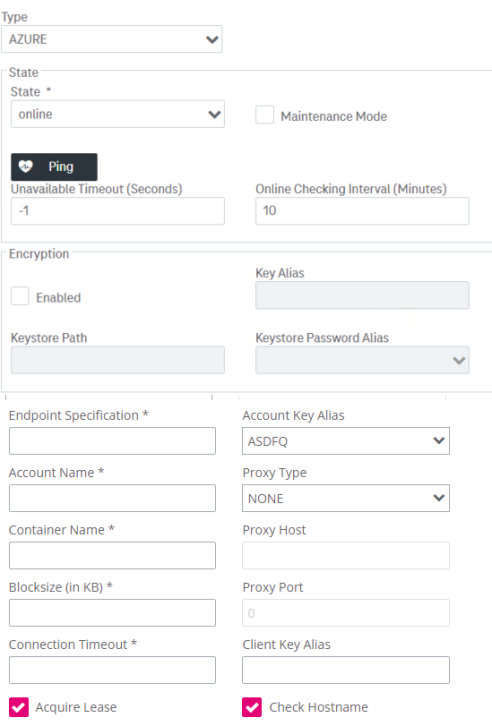The width and height of the screenshot is (492, 726).
Task: Expand the Proxy Type dropdown
Action: 346,498
